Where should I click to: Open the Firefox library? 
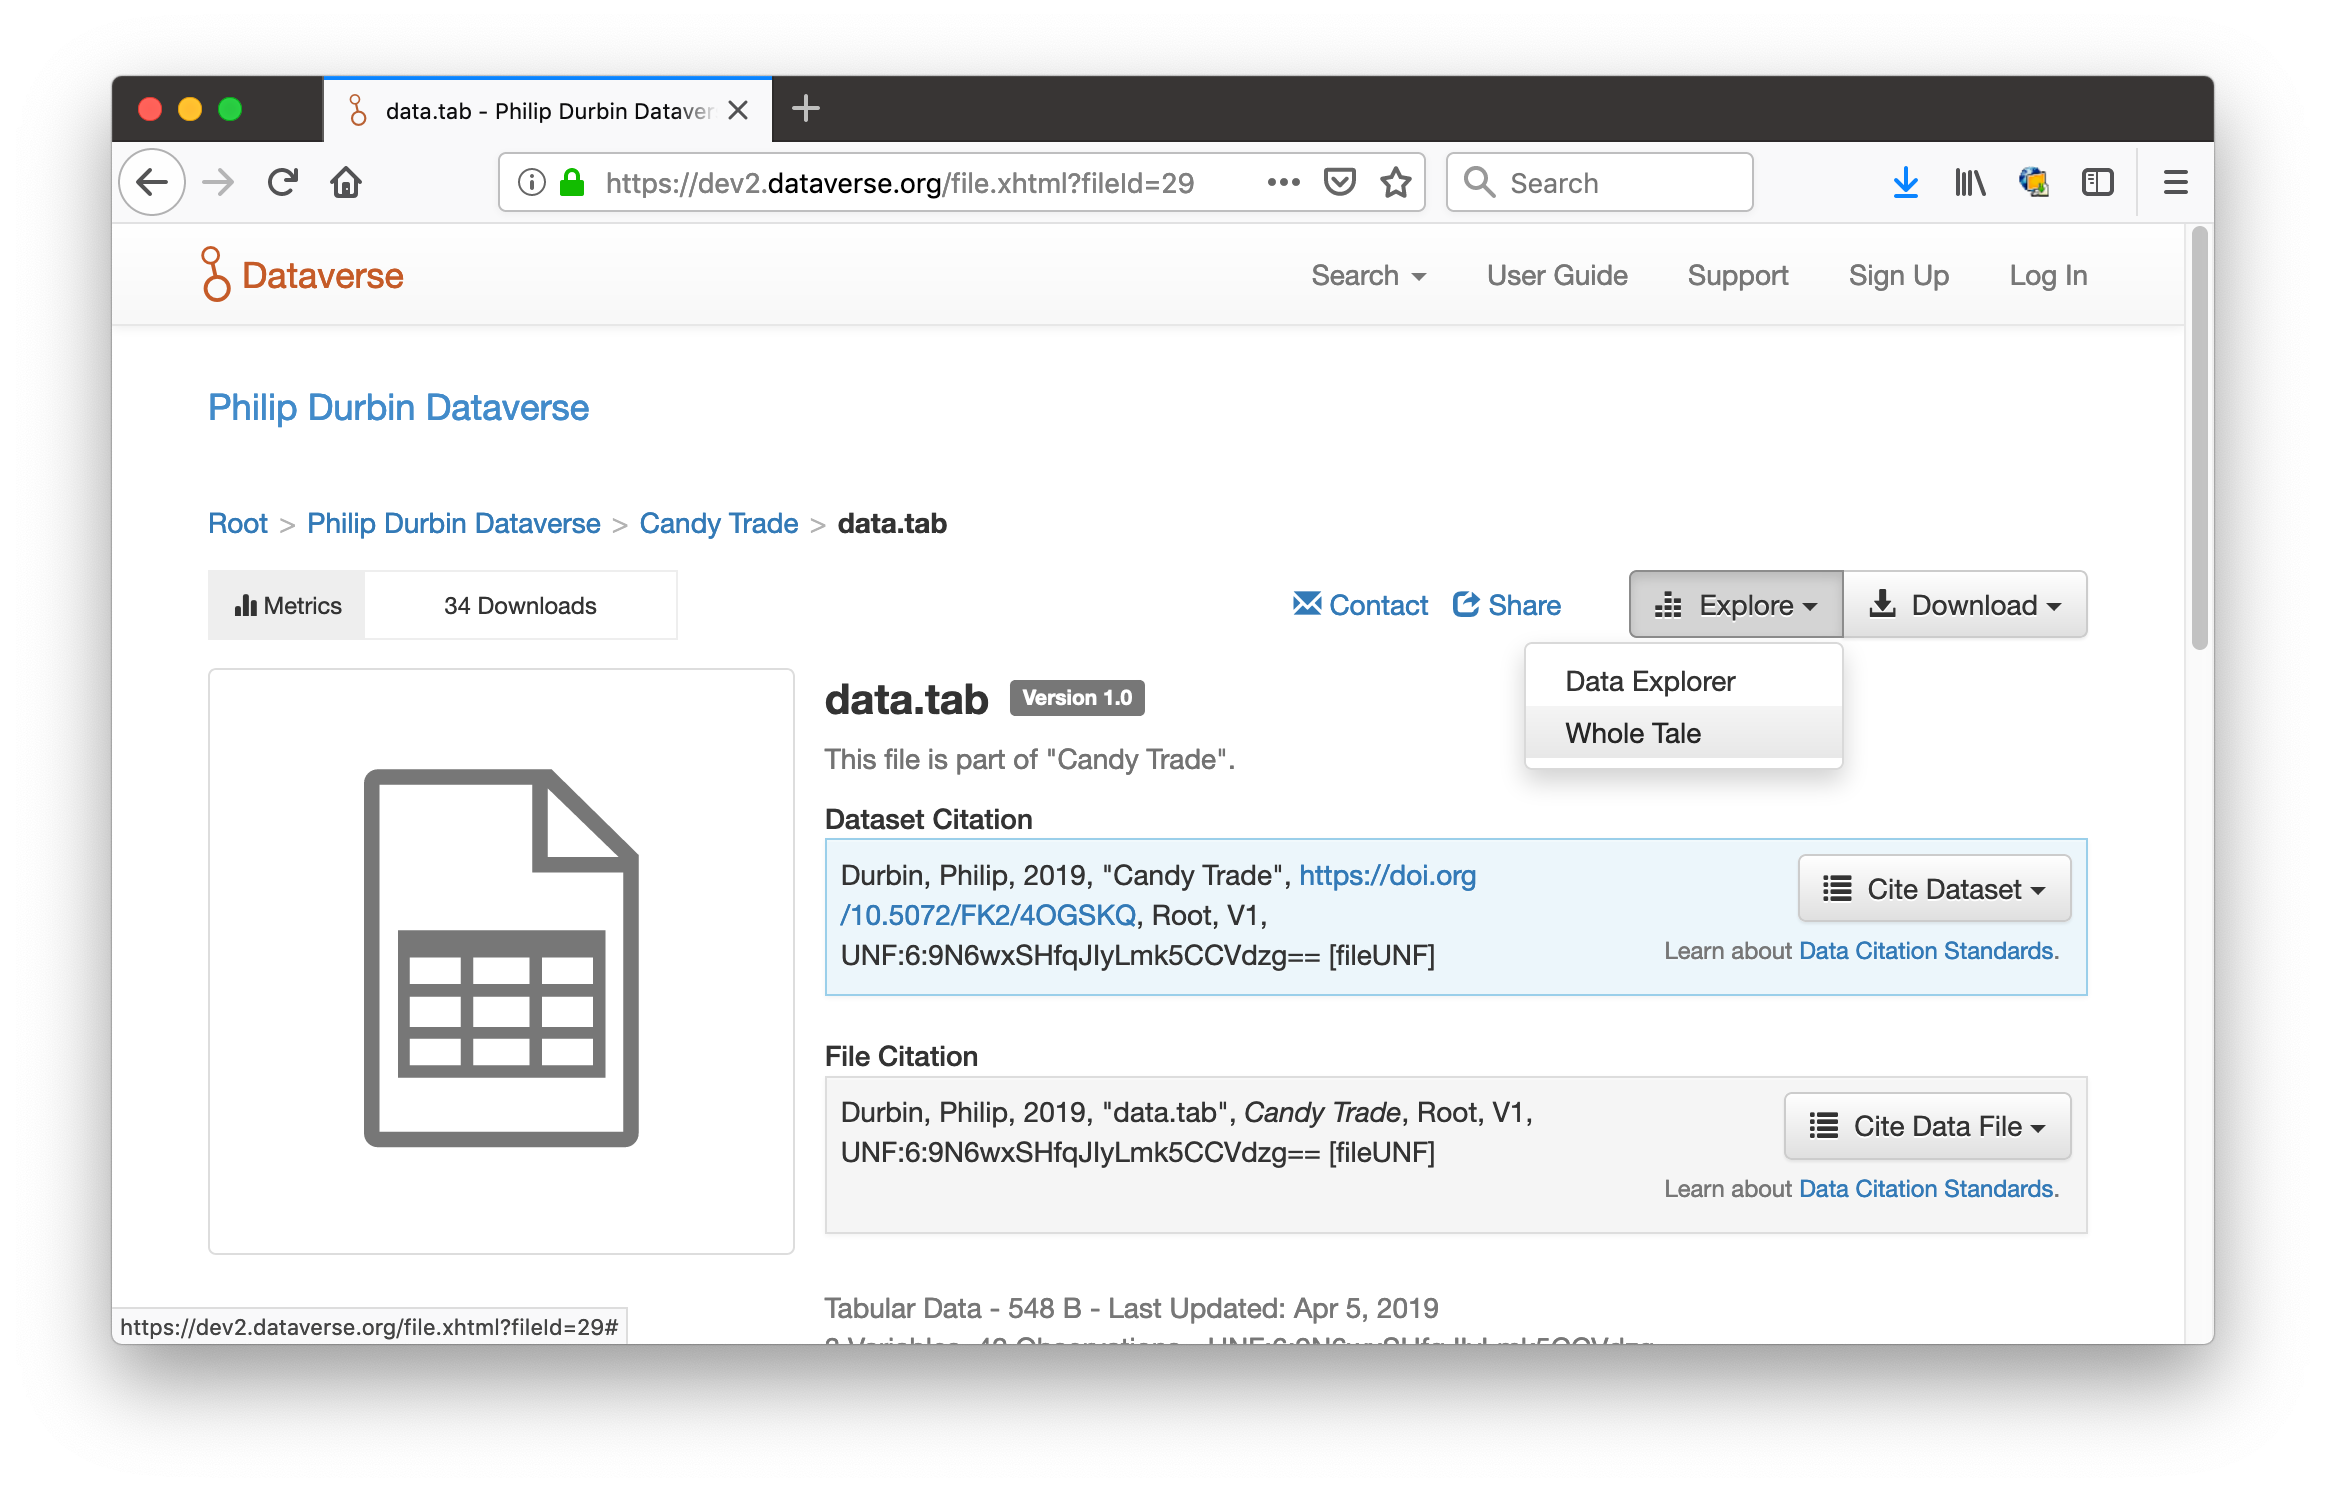pos(1970,183)
